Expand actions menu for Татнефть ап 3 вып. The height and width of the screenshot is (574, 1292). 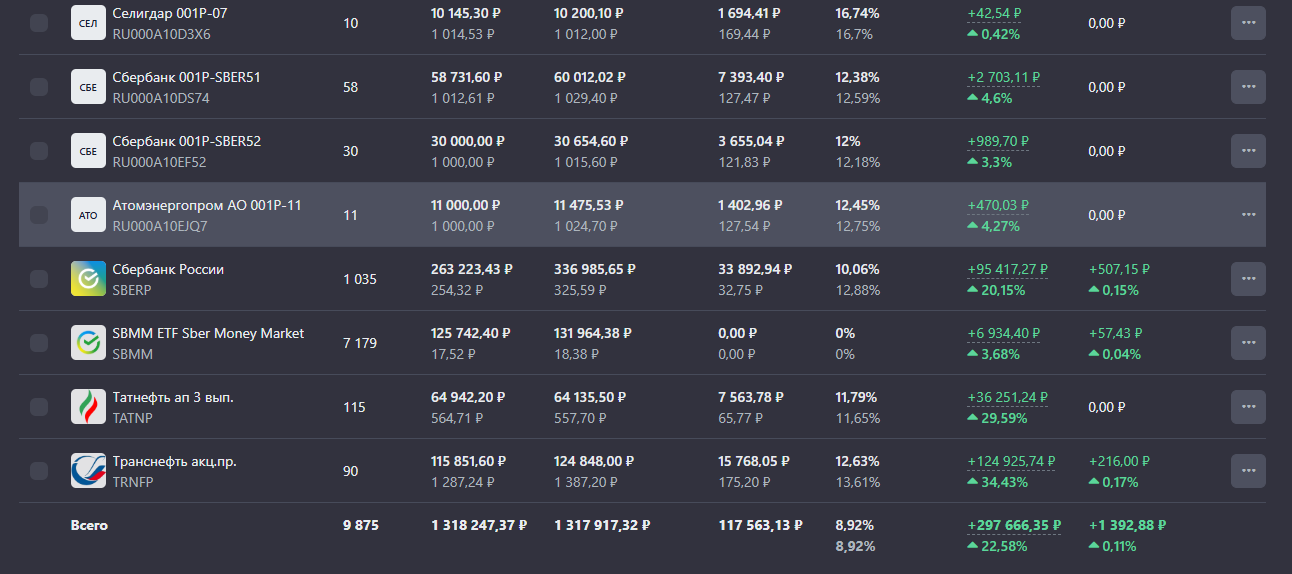tap(1248, 407)
